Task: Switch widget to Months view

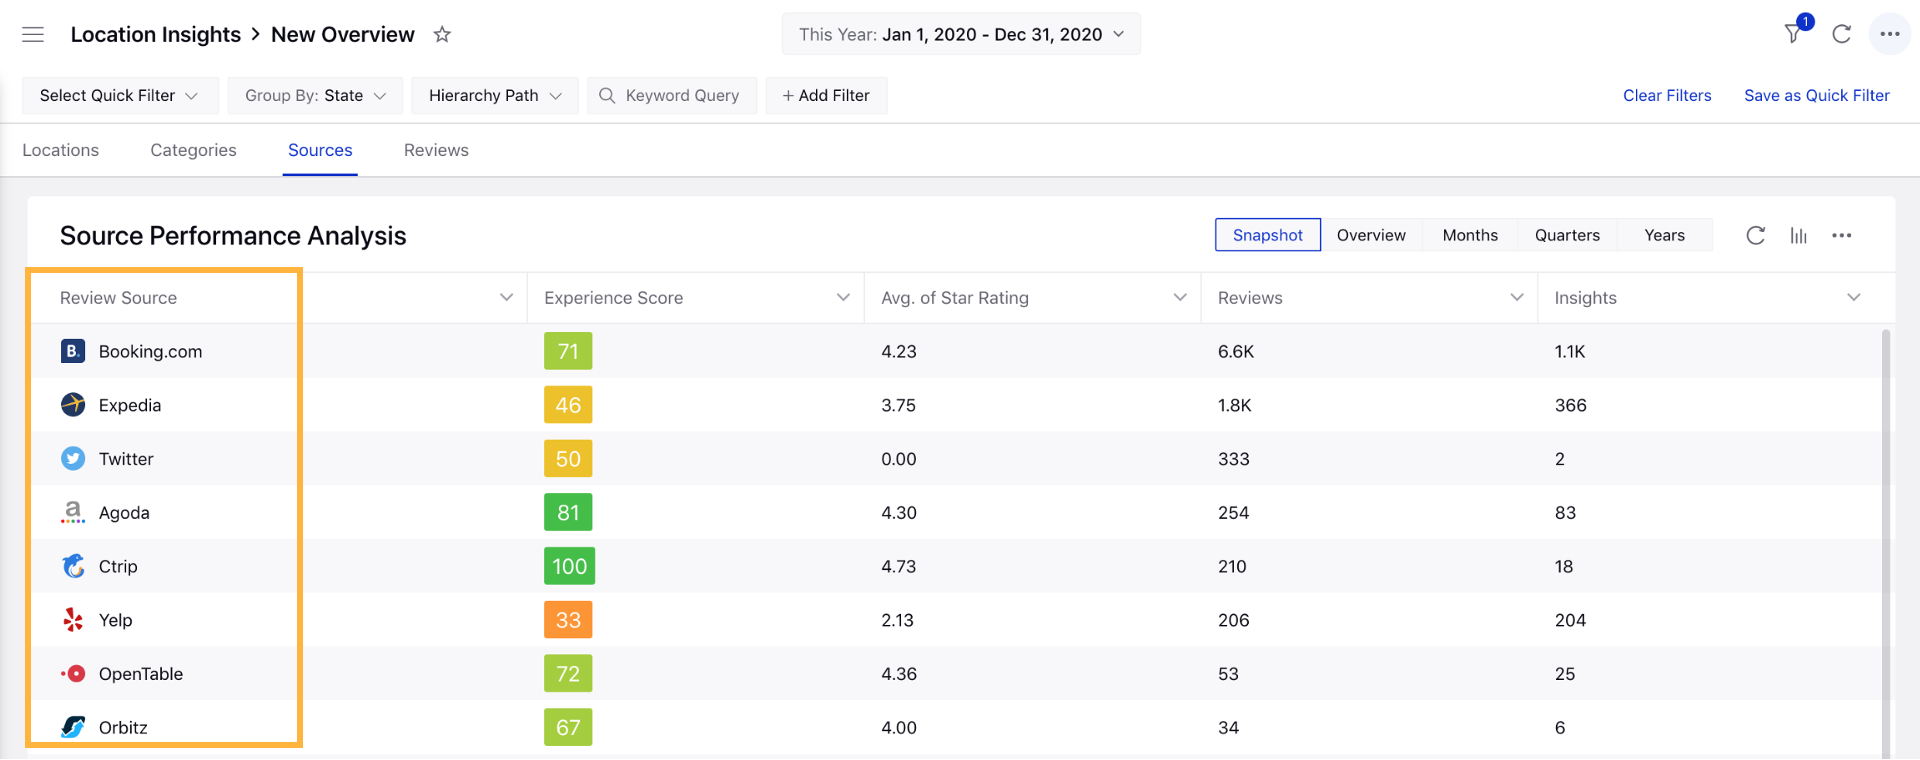Action: pyautogui.click(x=1470, y=235)
